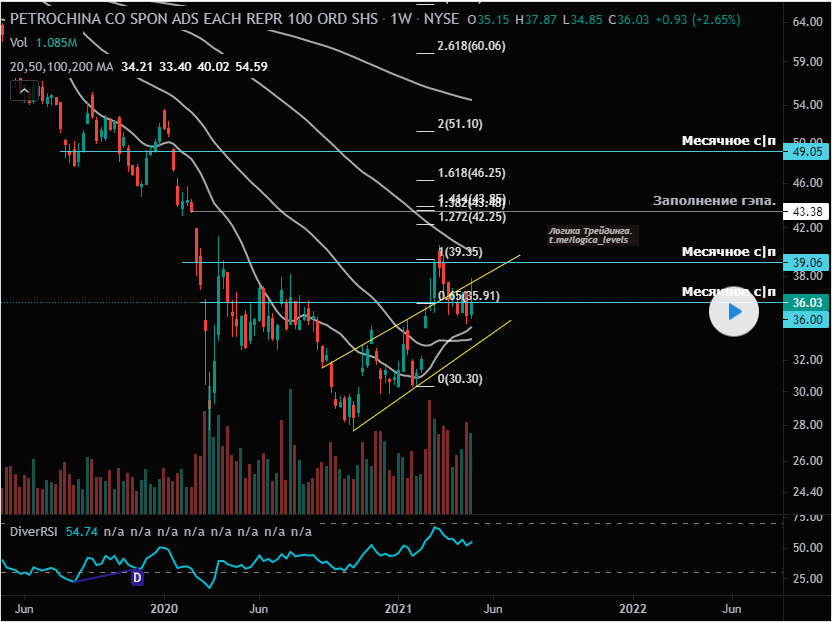Click the Fibonacci 2.618(60.06) level label
832x622 pixels.
472,46
